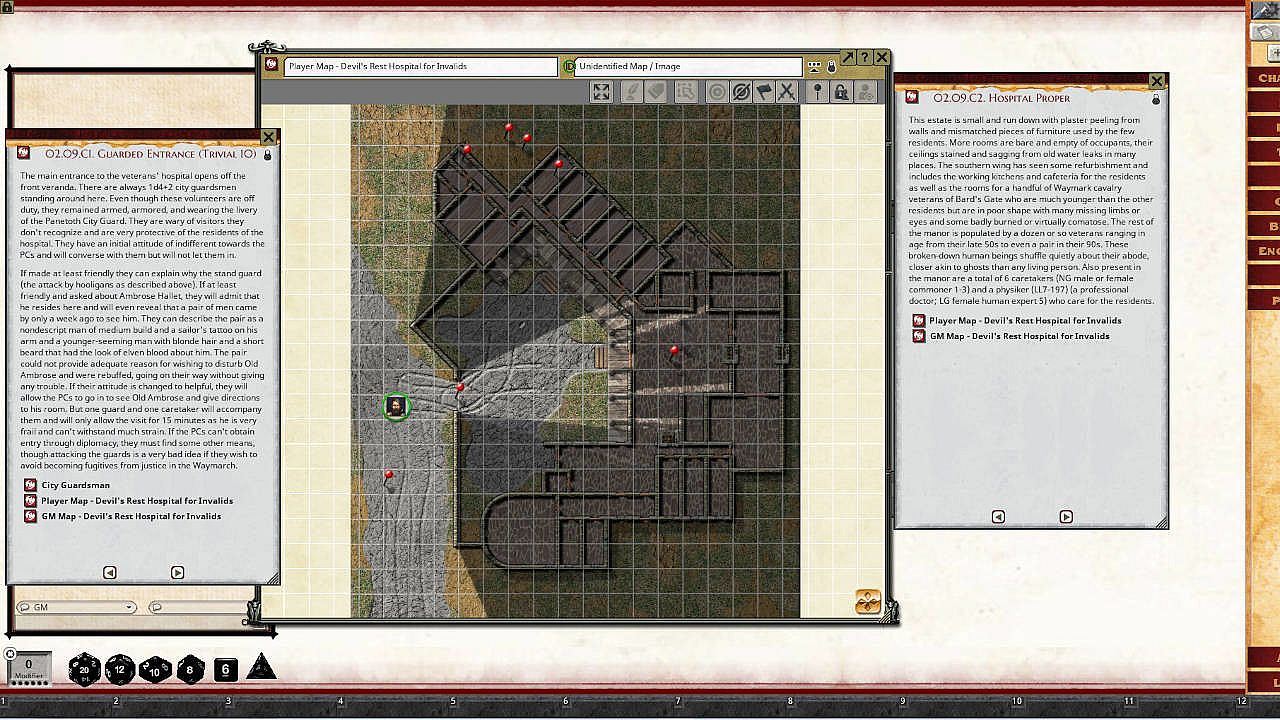Select the drawing pencil tool on map

click(631, 92)
